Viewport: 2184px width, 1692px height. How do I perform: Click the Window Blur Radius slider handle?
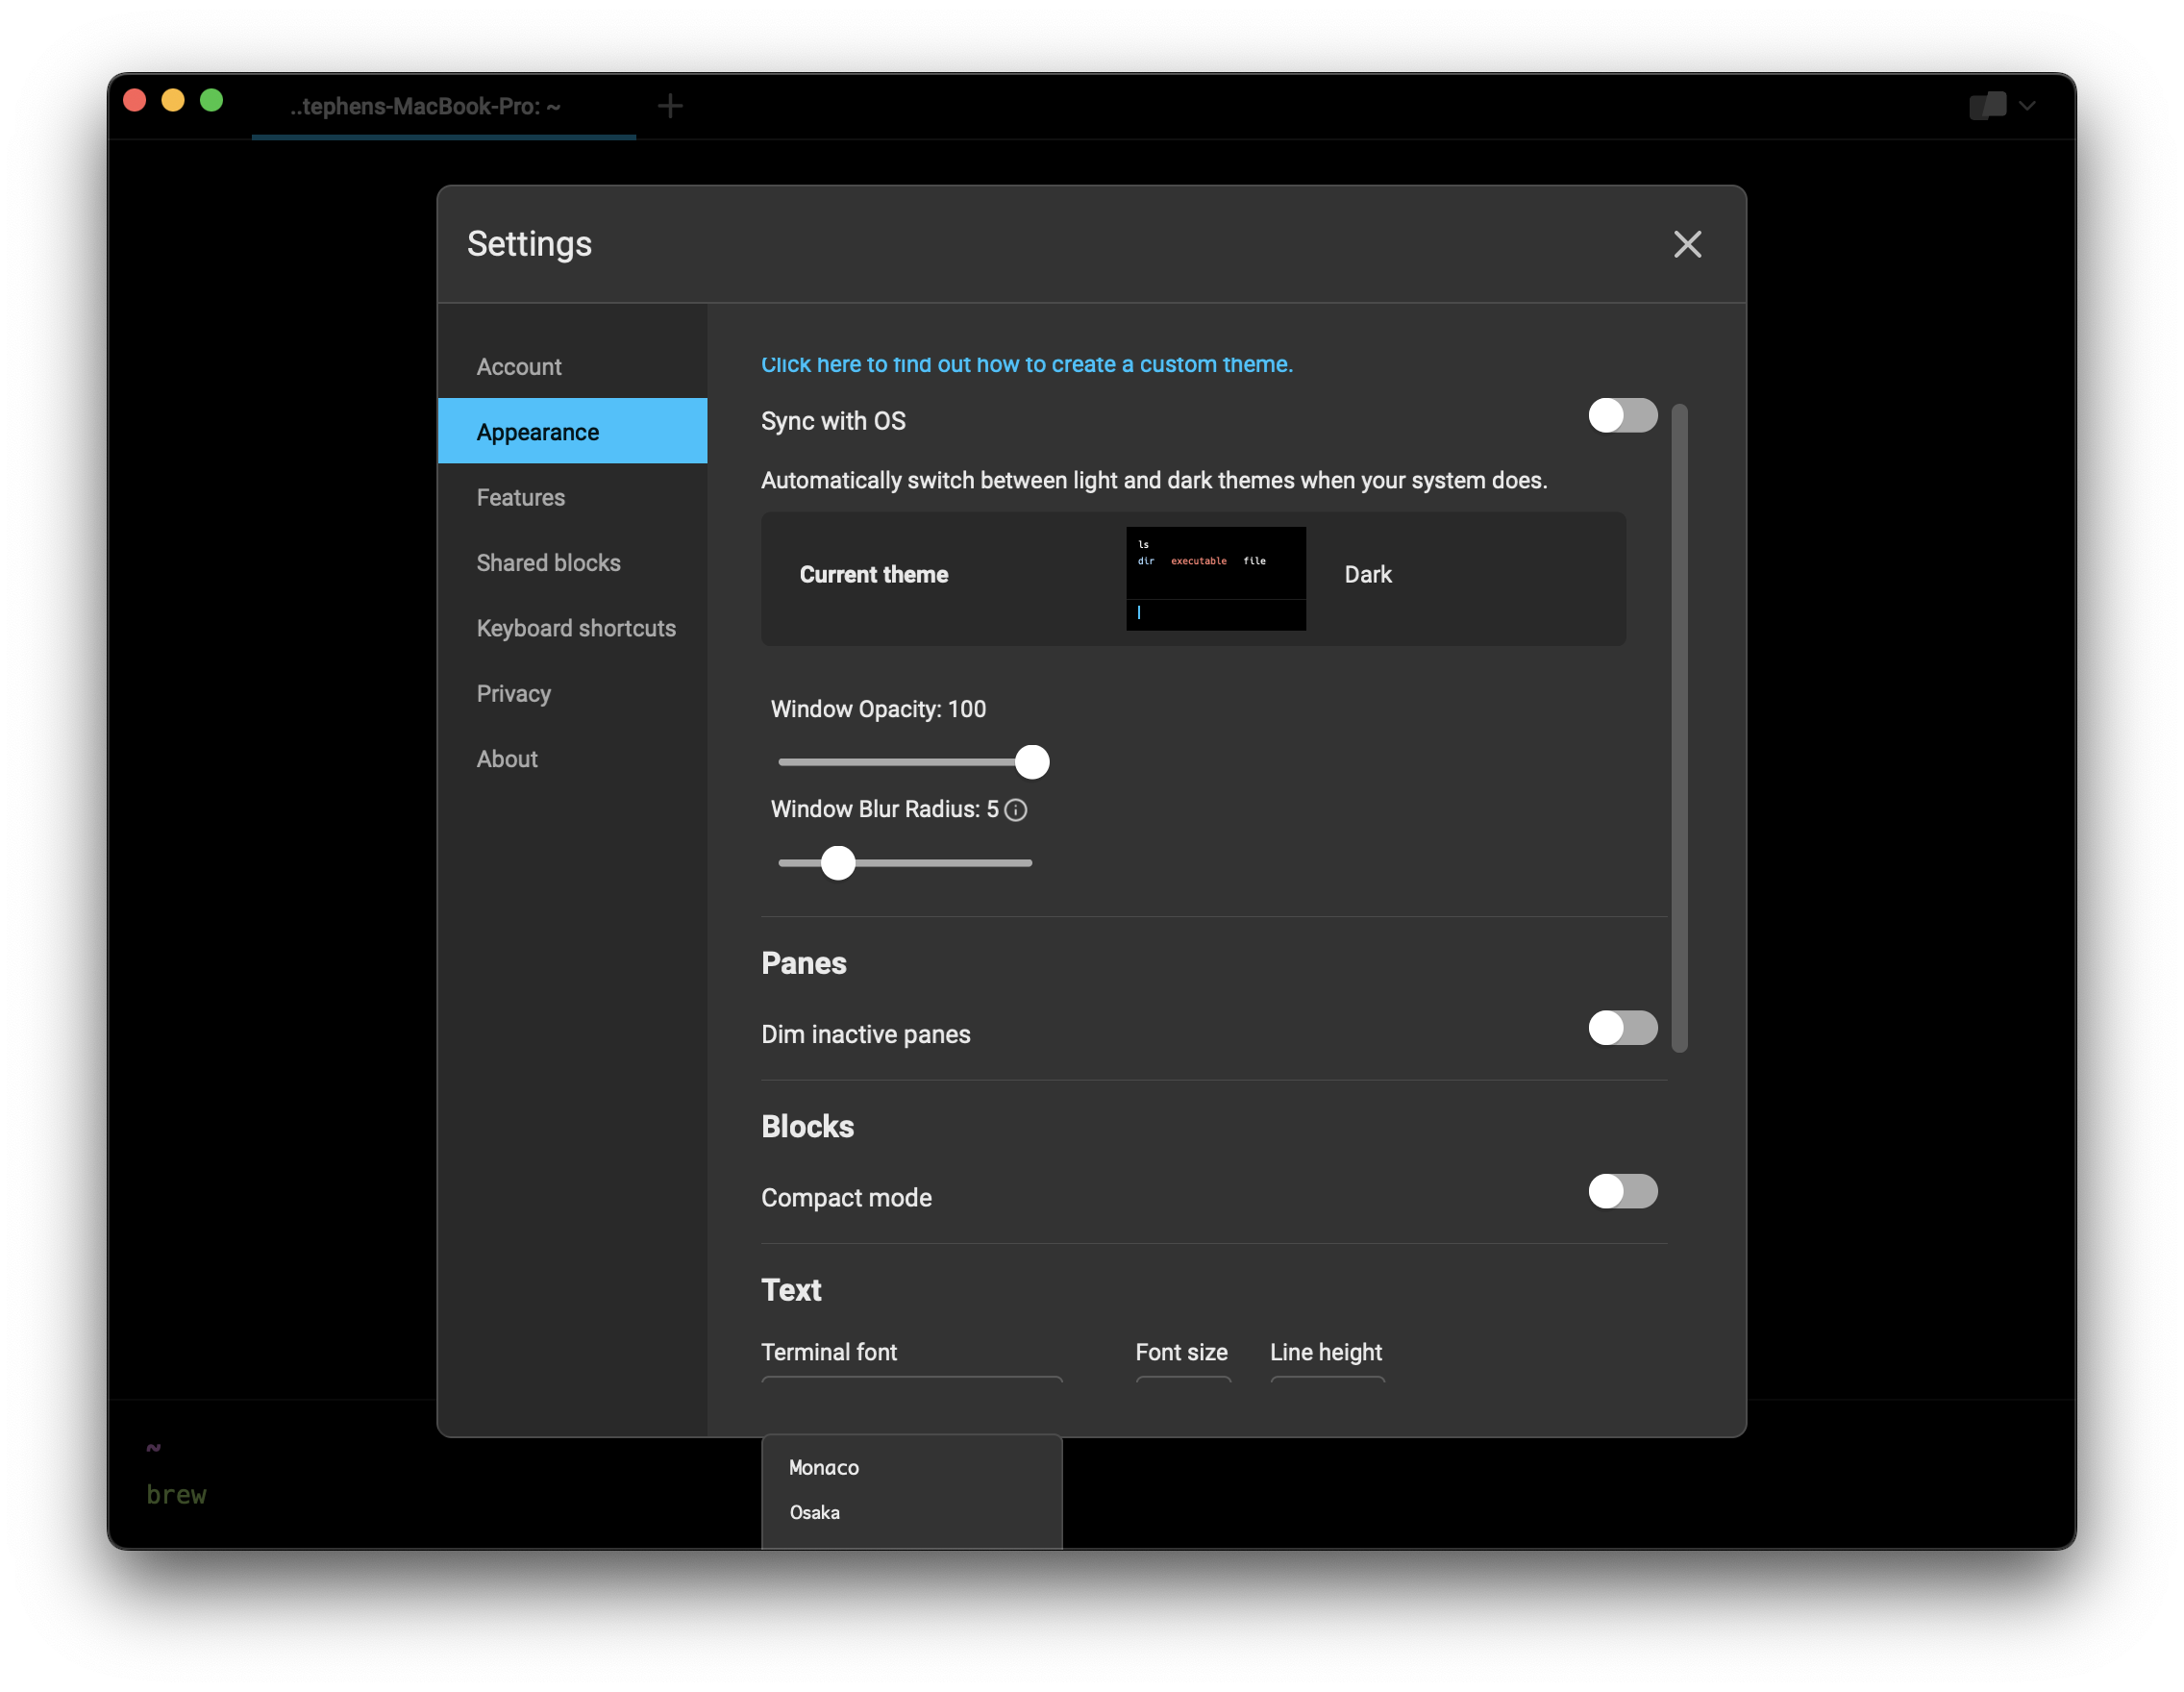838,863
